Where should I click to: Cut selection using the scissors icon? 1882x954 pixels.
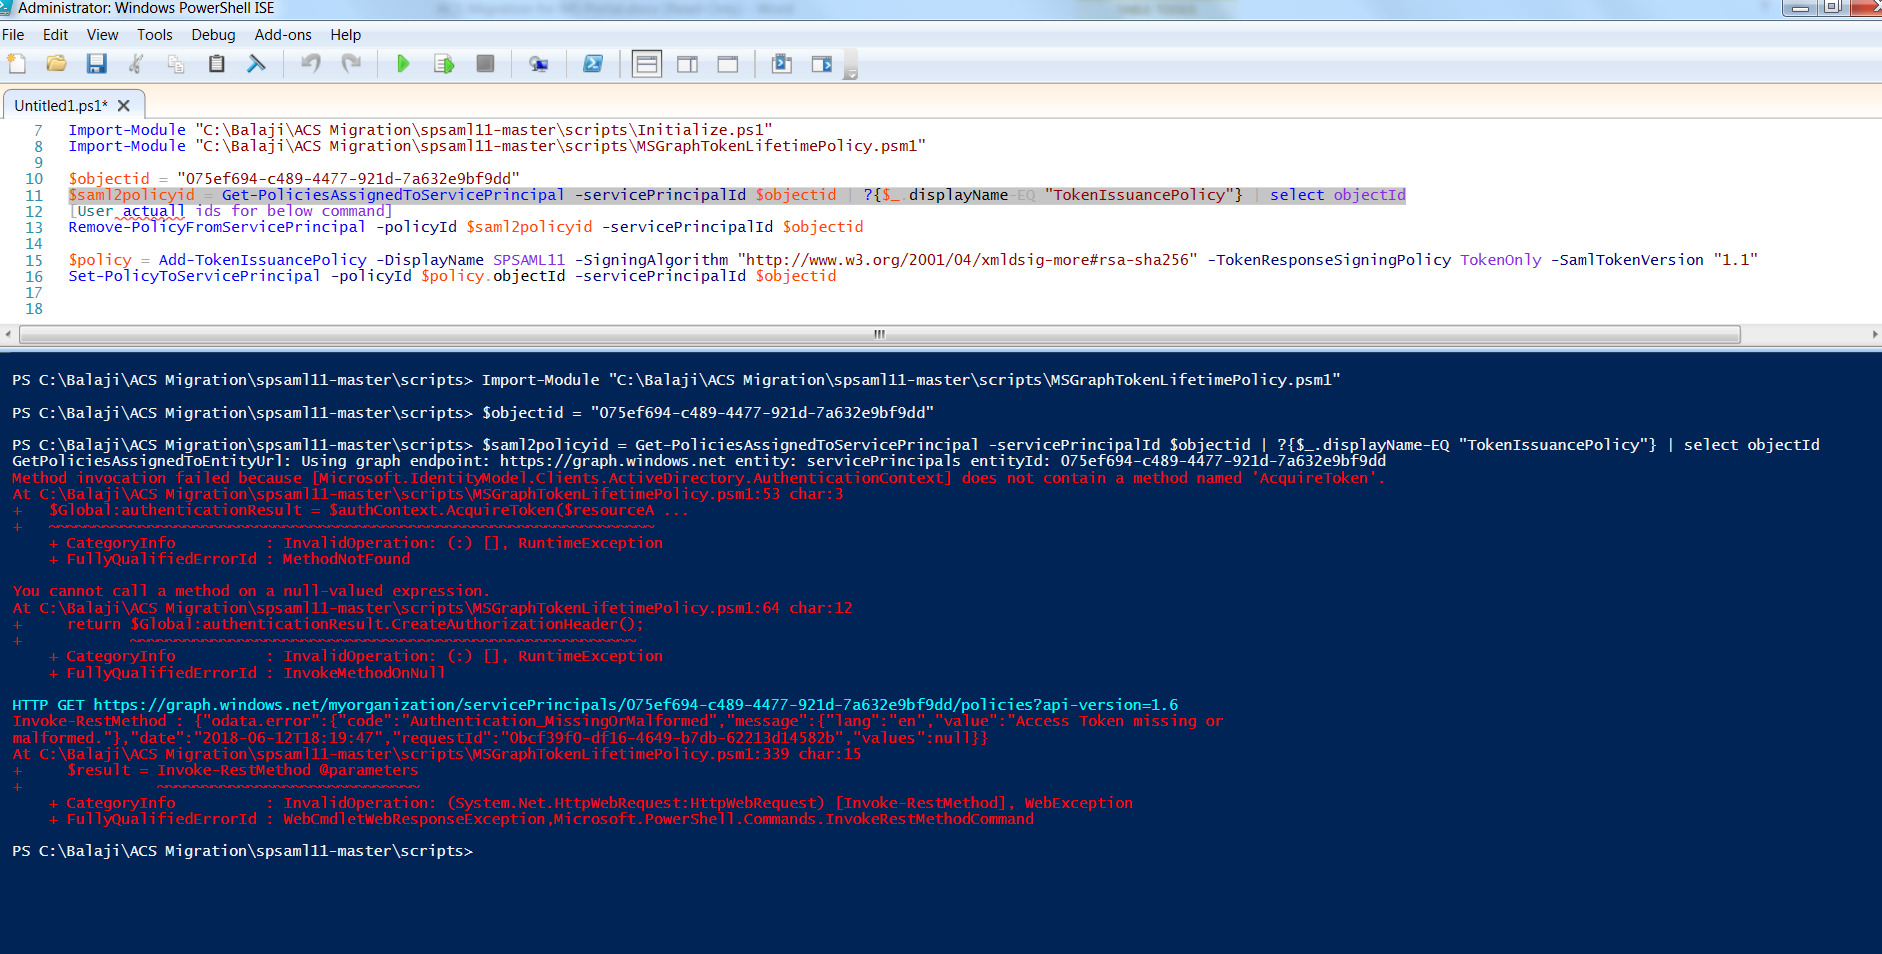point(137,64)
